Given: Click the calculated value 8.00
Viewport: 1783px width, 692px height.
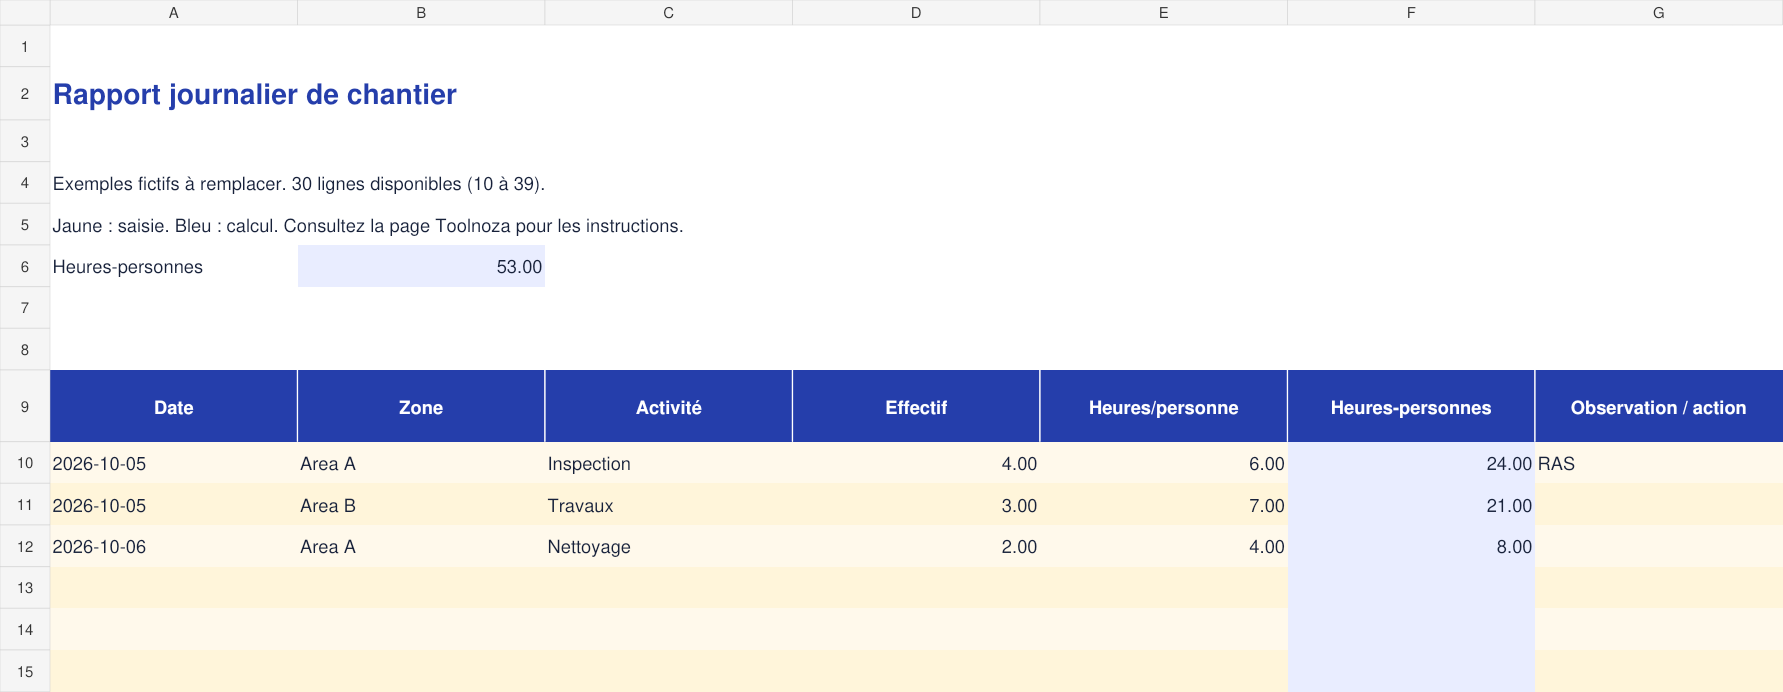Looking at the screenshot, I should pyautogui.click(x=1411, y=547).
